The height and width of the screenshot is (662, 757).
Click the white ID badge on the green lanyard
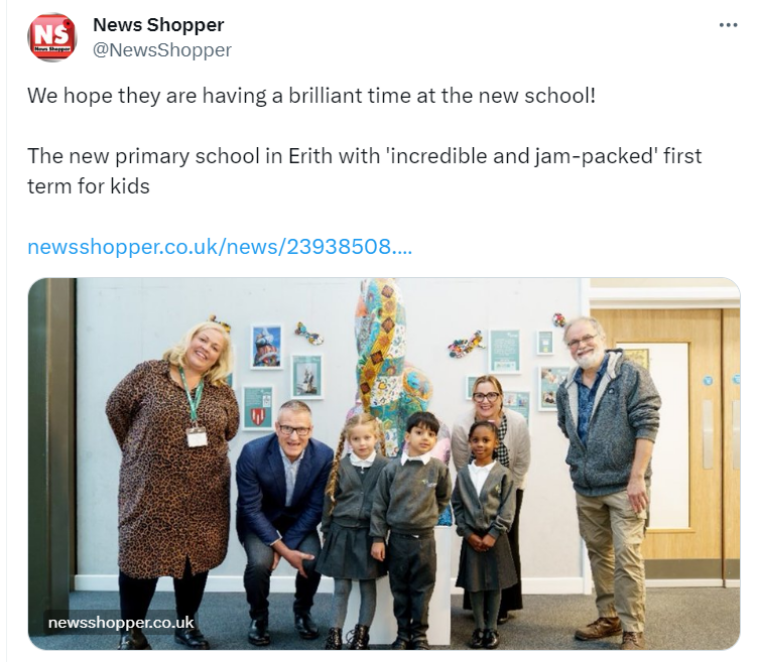(197, 437)
